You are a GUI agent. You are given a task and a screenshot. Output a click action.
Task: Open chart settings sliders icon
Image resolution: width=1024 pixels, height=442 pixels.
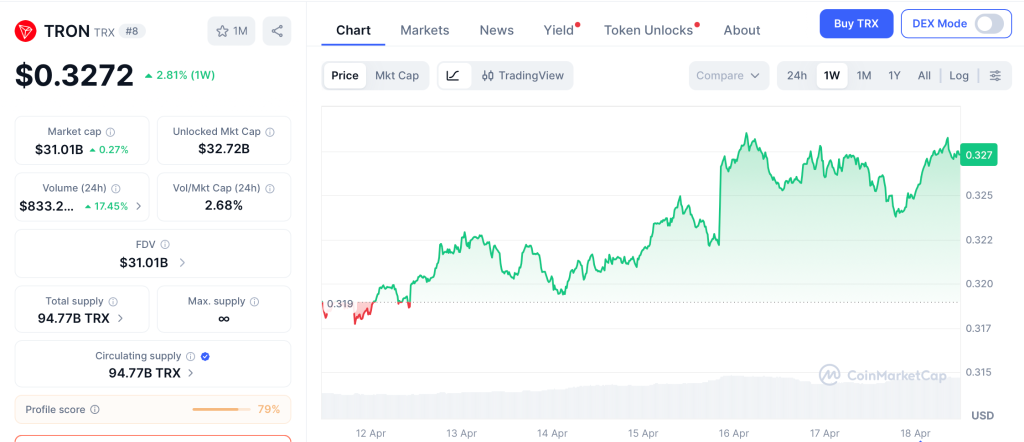point(994,76)
